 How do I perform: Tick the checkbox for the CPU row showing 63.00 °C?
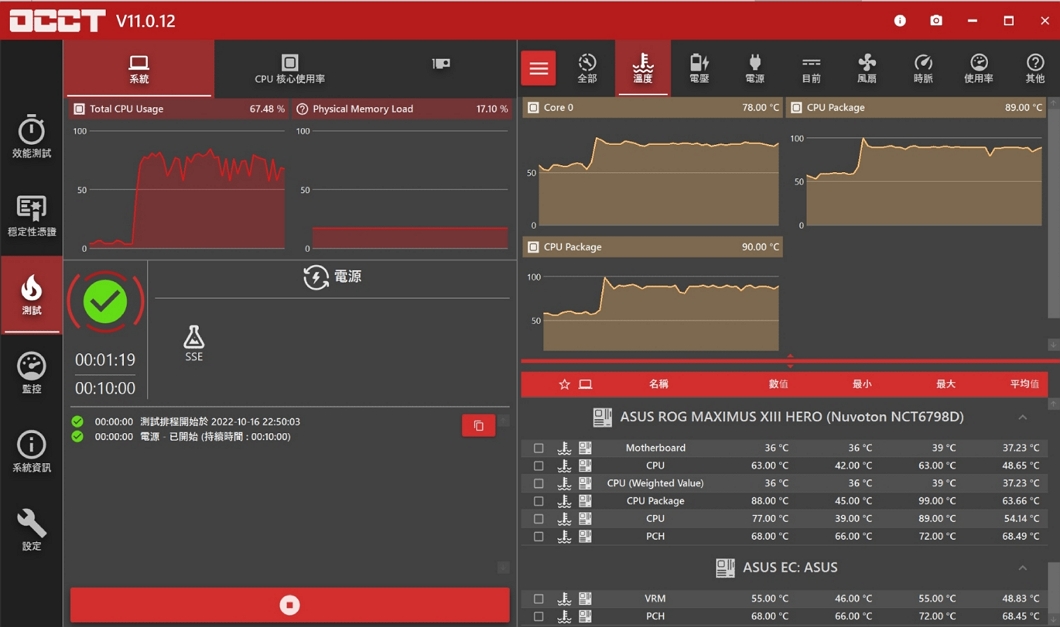pyautogui.click(x=539, y=465)
